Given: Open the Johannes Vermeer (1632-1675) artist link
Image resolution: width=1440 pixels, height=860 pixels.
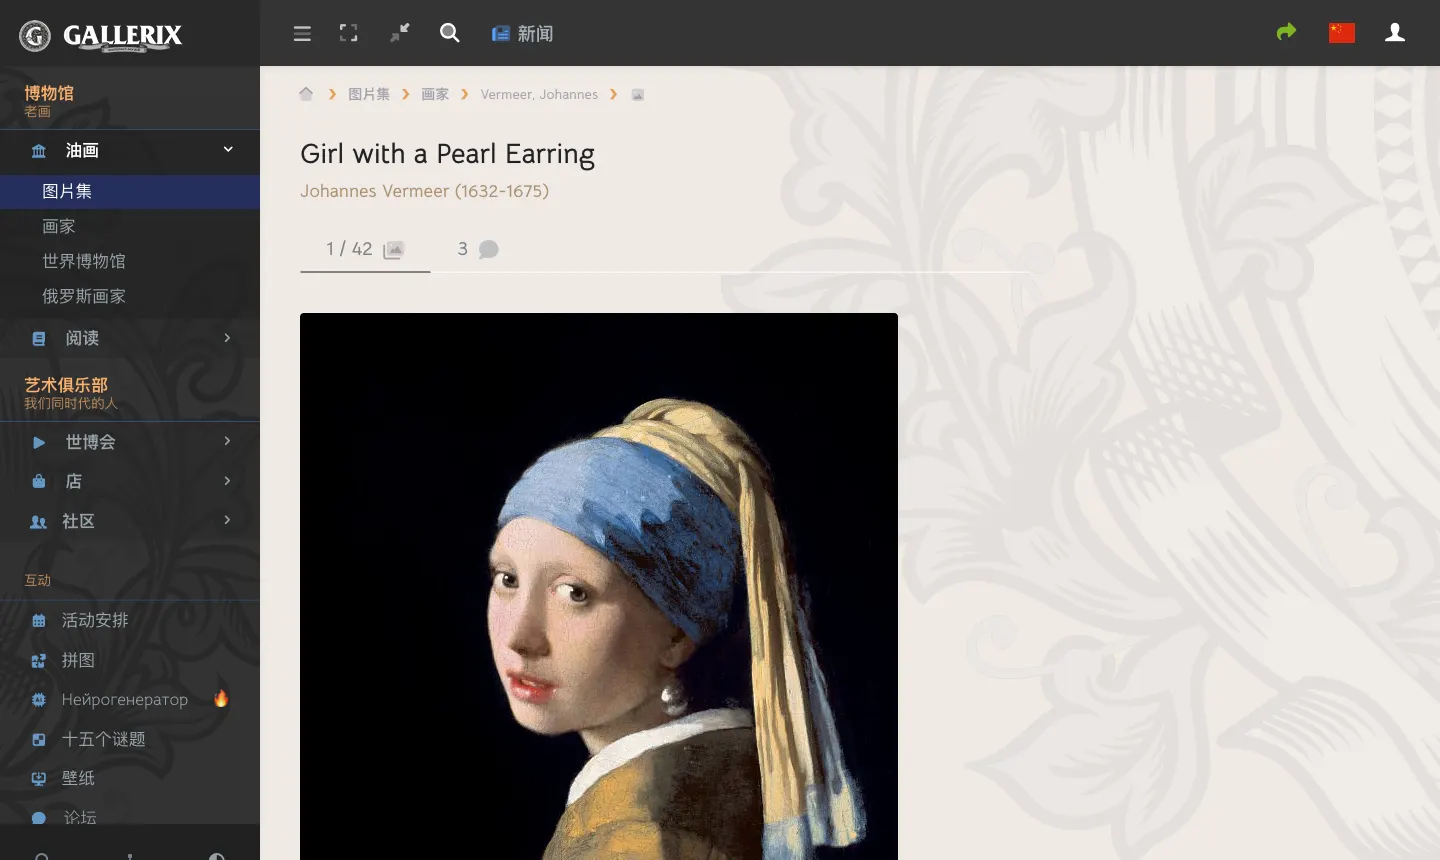Looking at the screenshot, I should click(424, 191).
